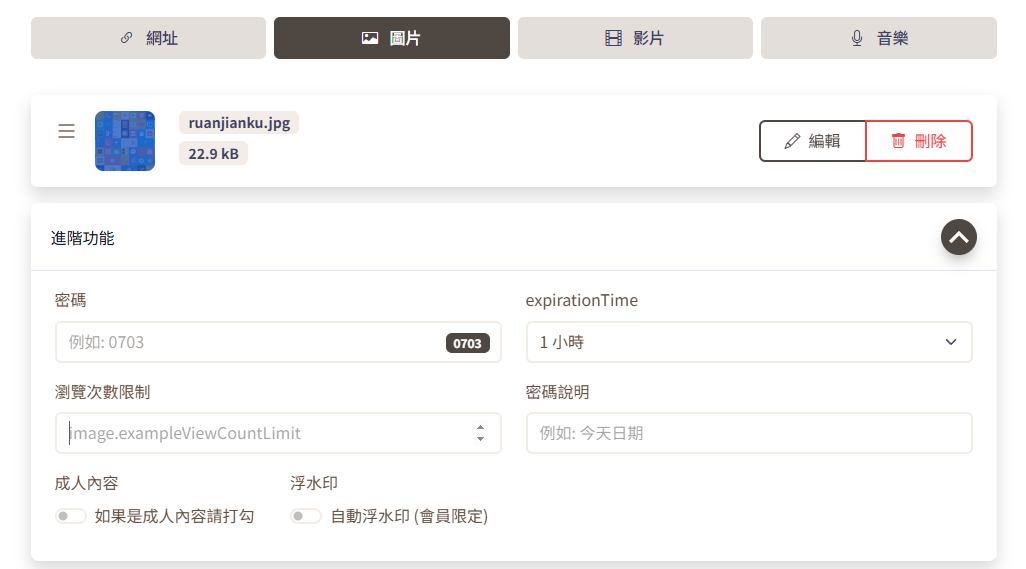Image resolution: width=1026 pixels, height=569 pixels.
Task: Click the picture icon in 圖片 tab
Action: pos(370,38)
